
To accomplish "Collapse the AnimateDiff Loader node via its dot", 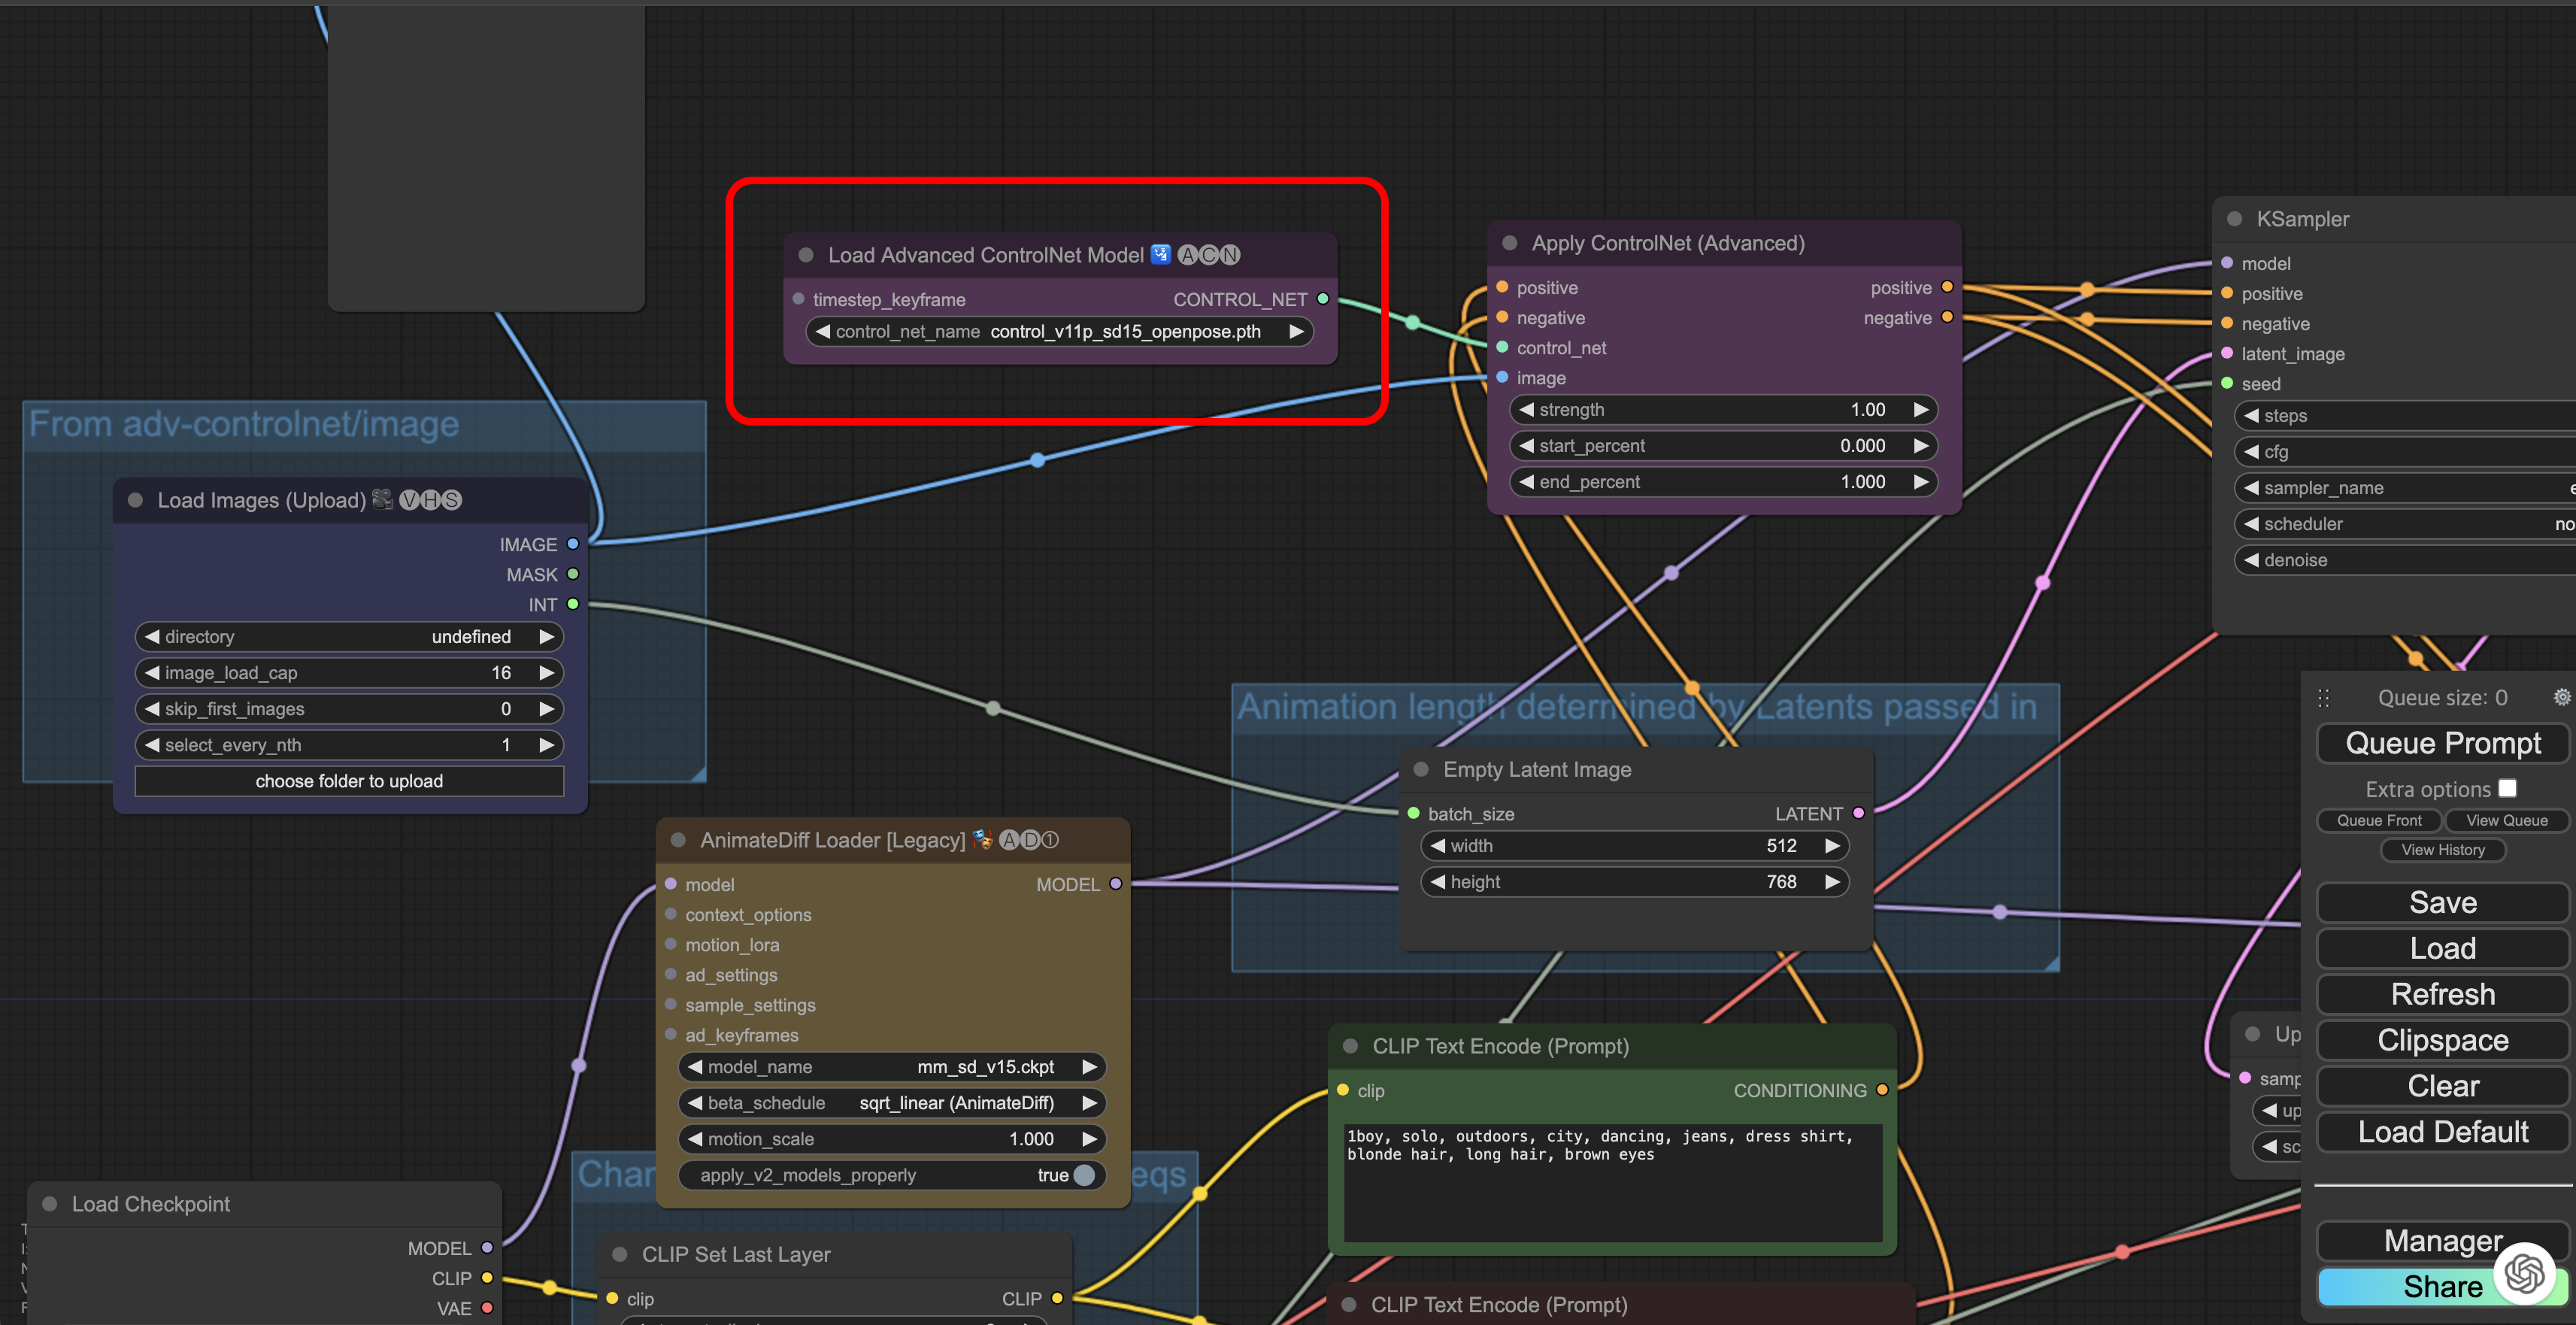I will [x=678, y=840].
